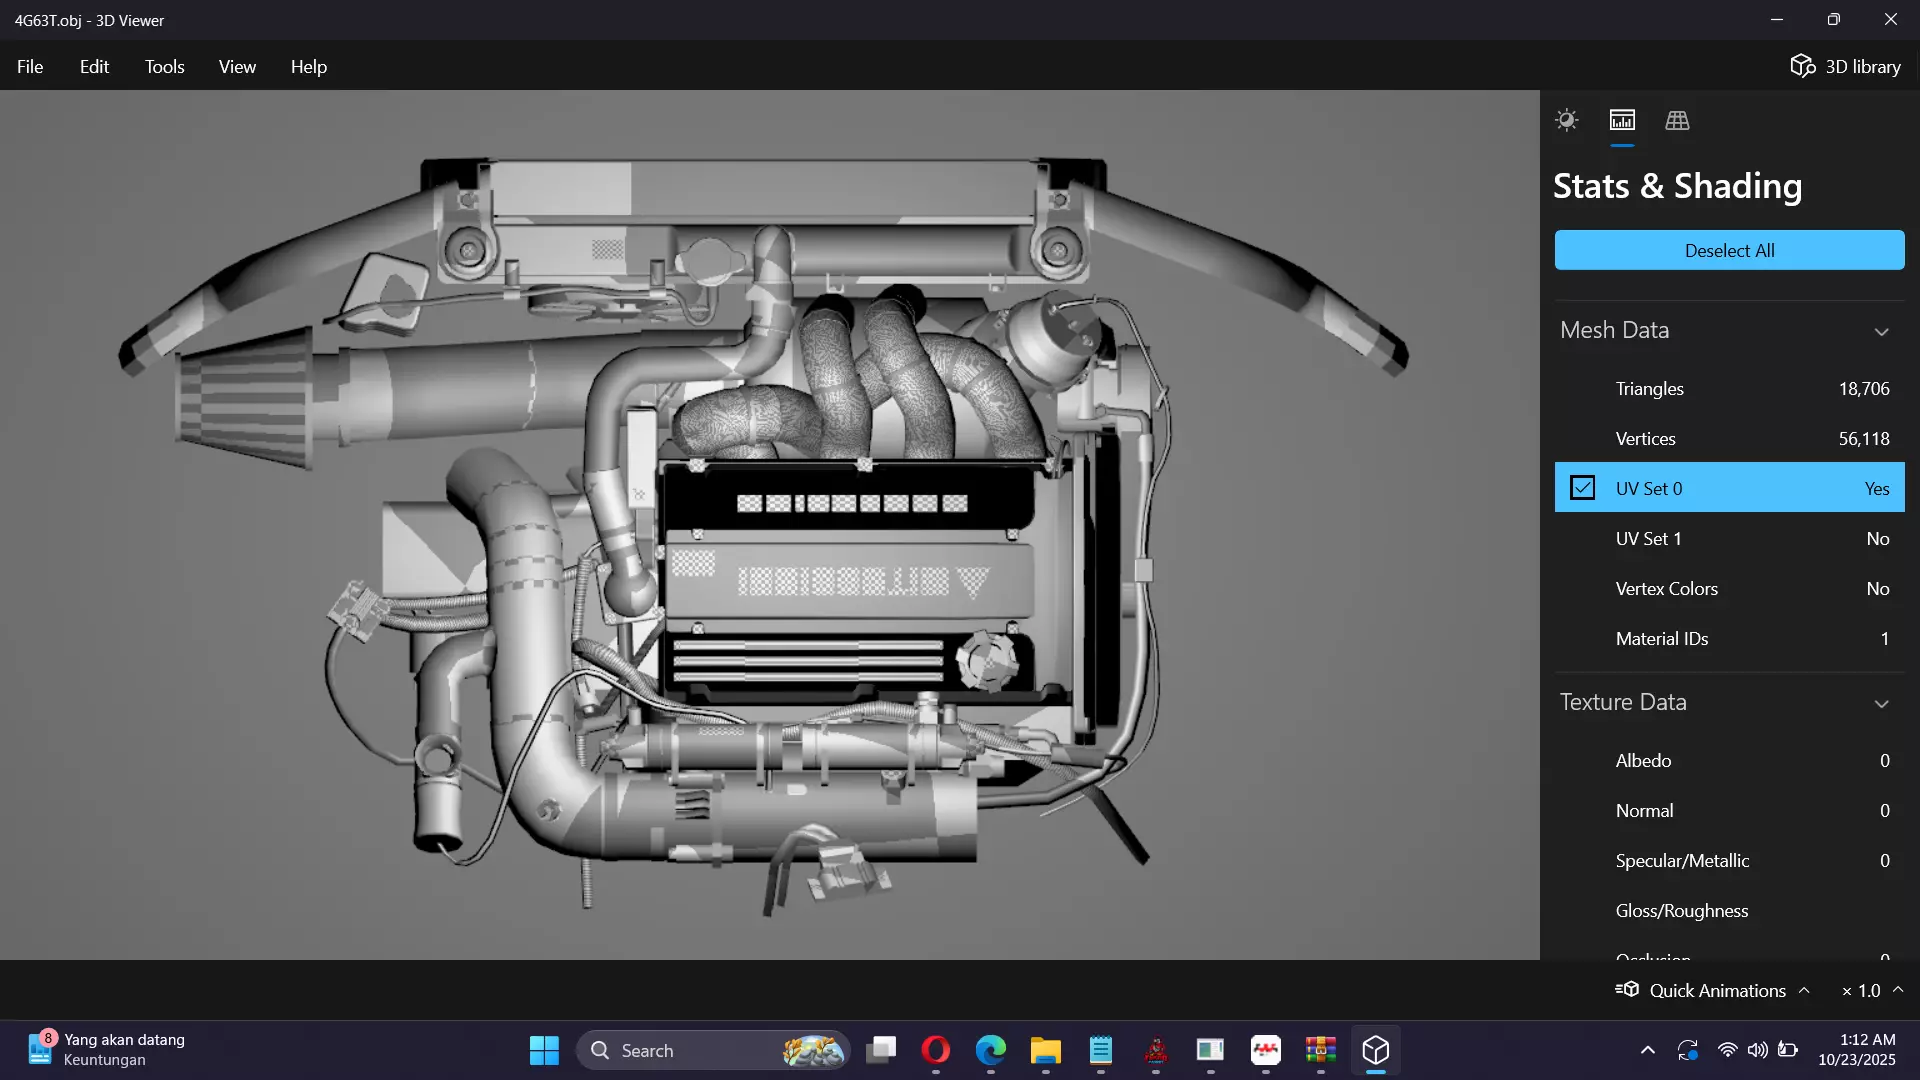The image size is (1920, 1080).
Task: Open the Notepad taskbar icon
Action: point(1101,1050)
